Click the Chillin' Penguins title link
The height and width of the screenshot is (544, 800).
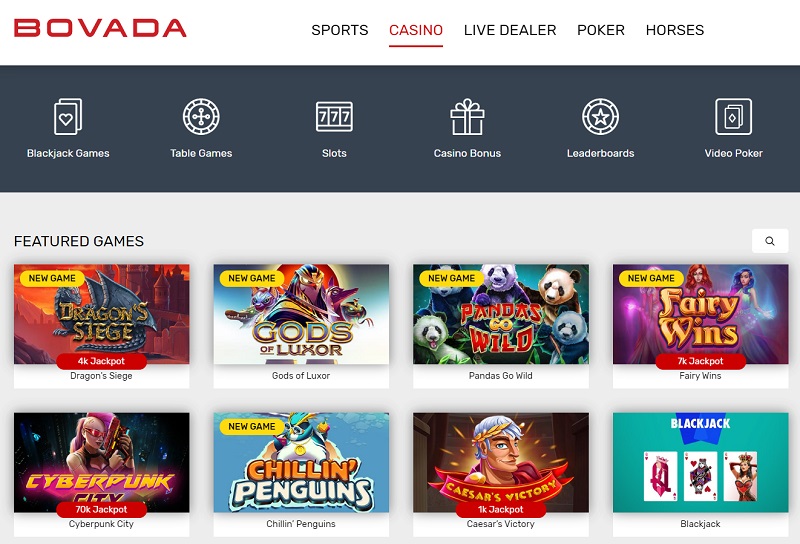pyautogui.click(x=301, y=524)
